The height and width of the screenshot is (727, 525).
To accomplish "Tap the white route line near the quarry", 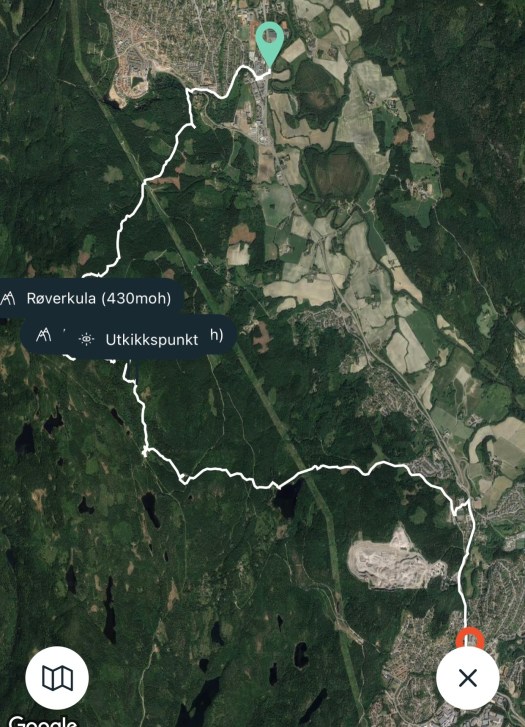I will pos(461,568).
